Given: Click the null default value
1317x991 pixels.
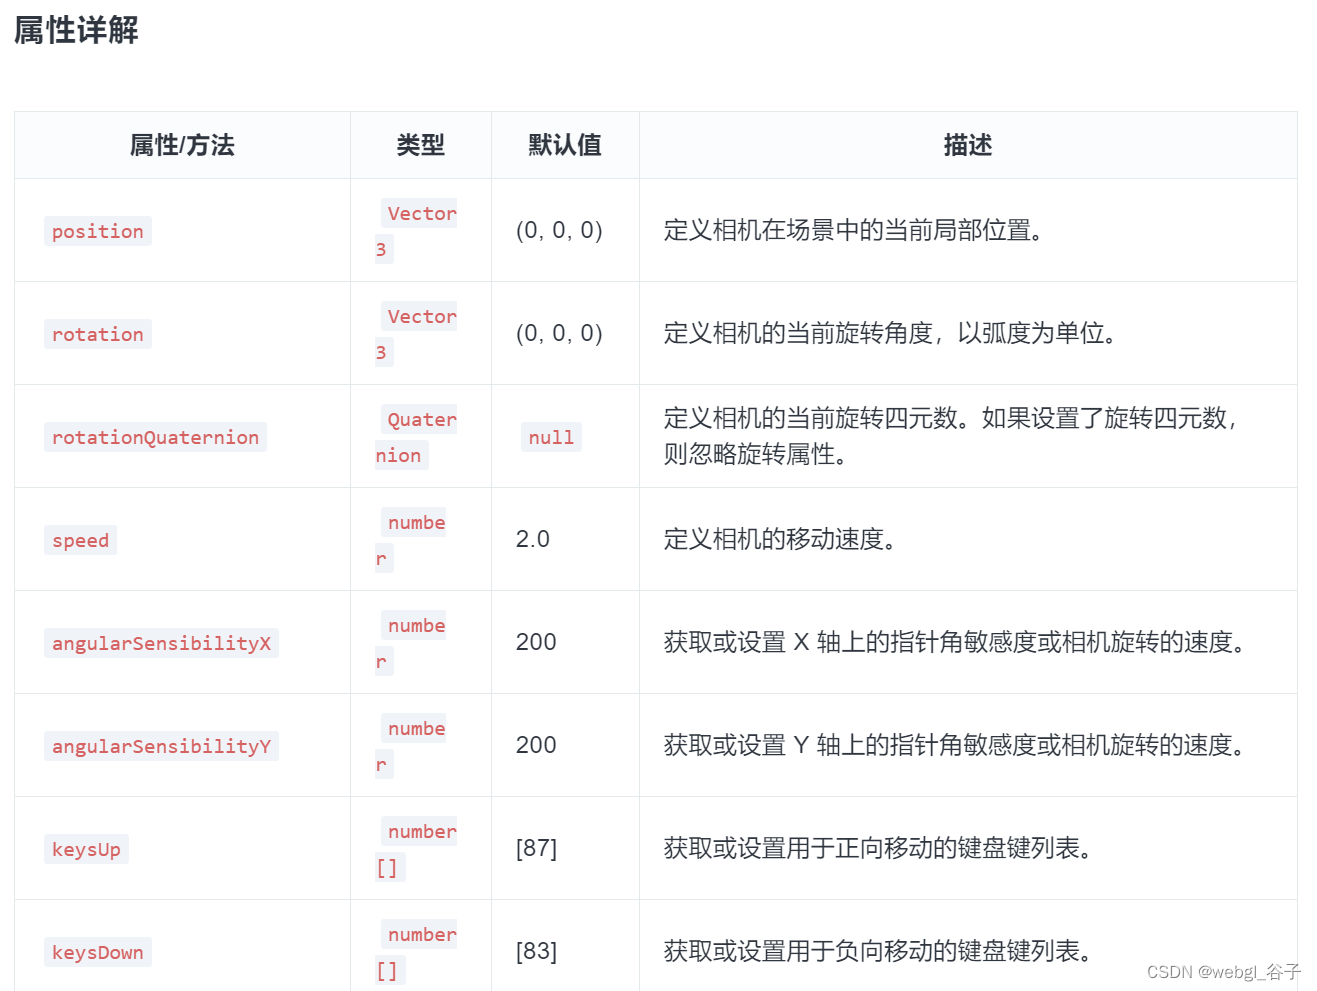Looking at the screenshot, I should [x=551, y=437].
